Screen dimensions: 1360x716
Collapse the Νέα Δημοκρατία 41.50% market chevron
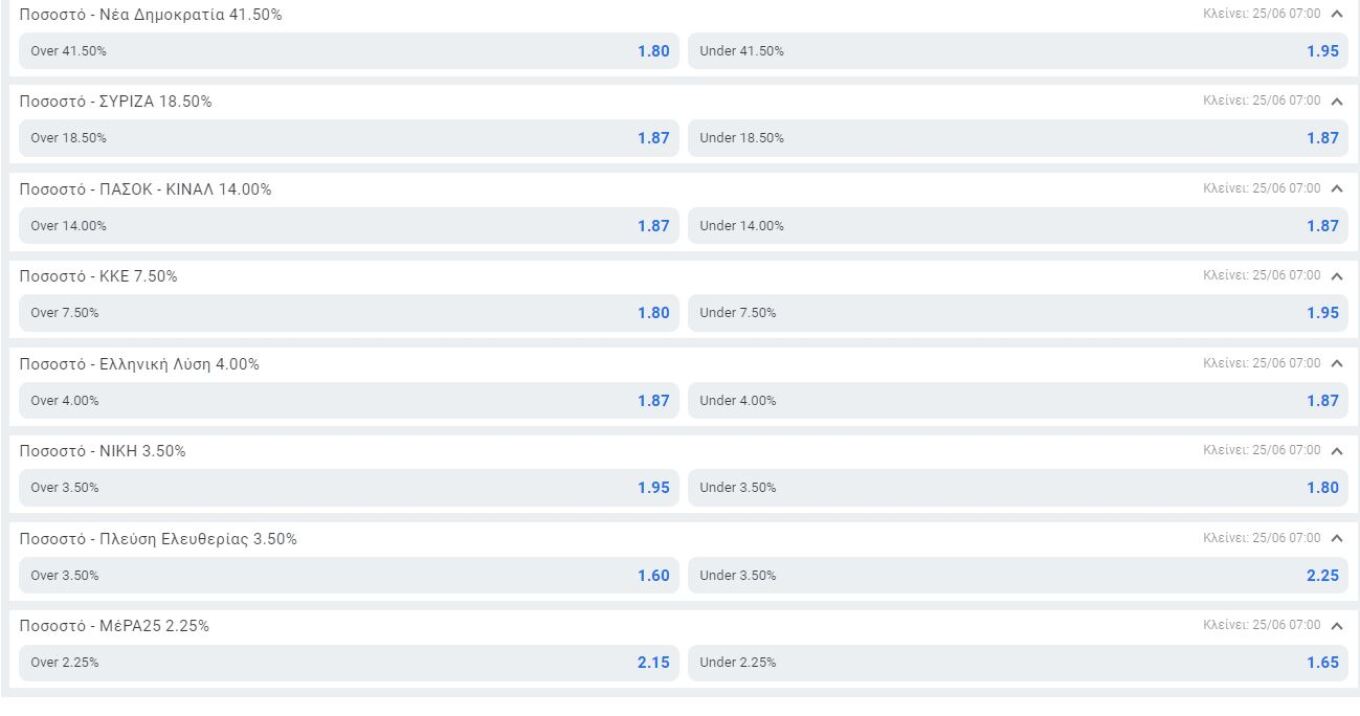(x=1337, y=14)
